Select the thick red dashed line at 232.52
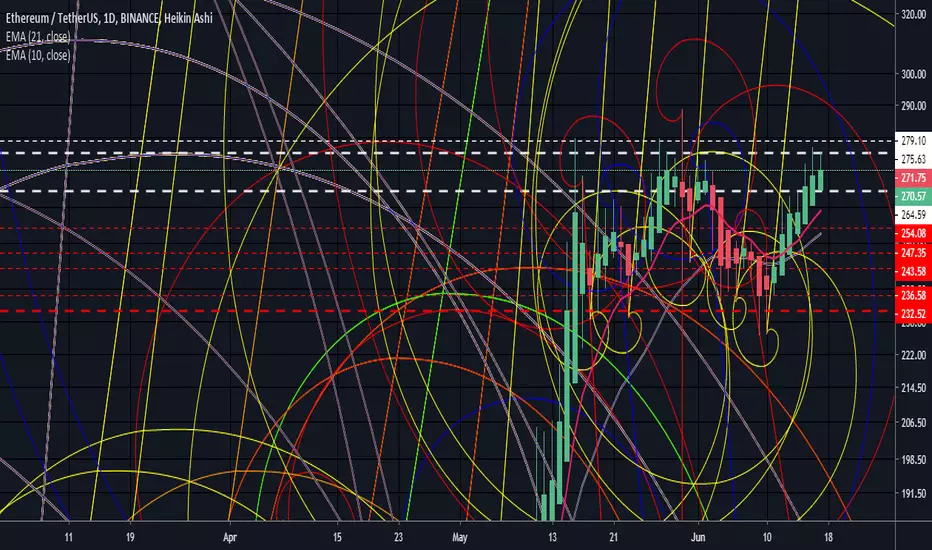Viewport: 932px width, 550px height. point(447,311)
